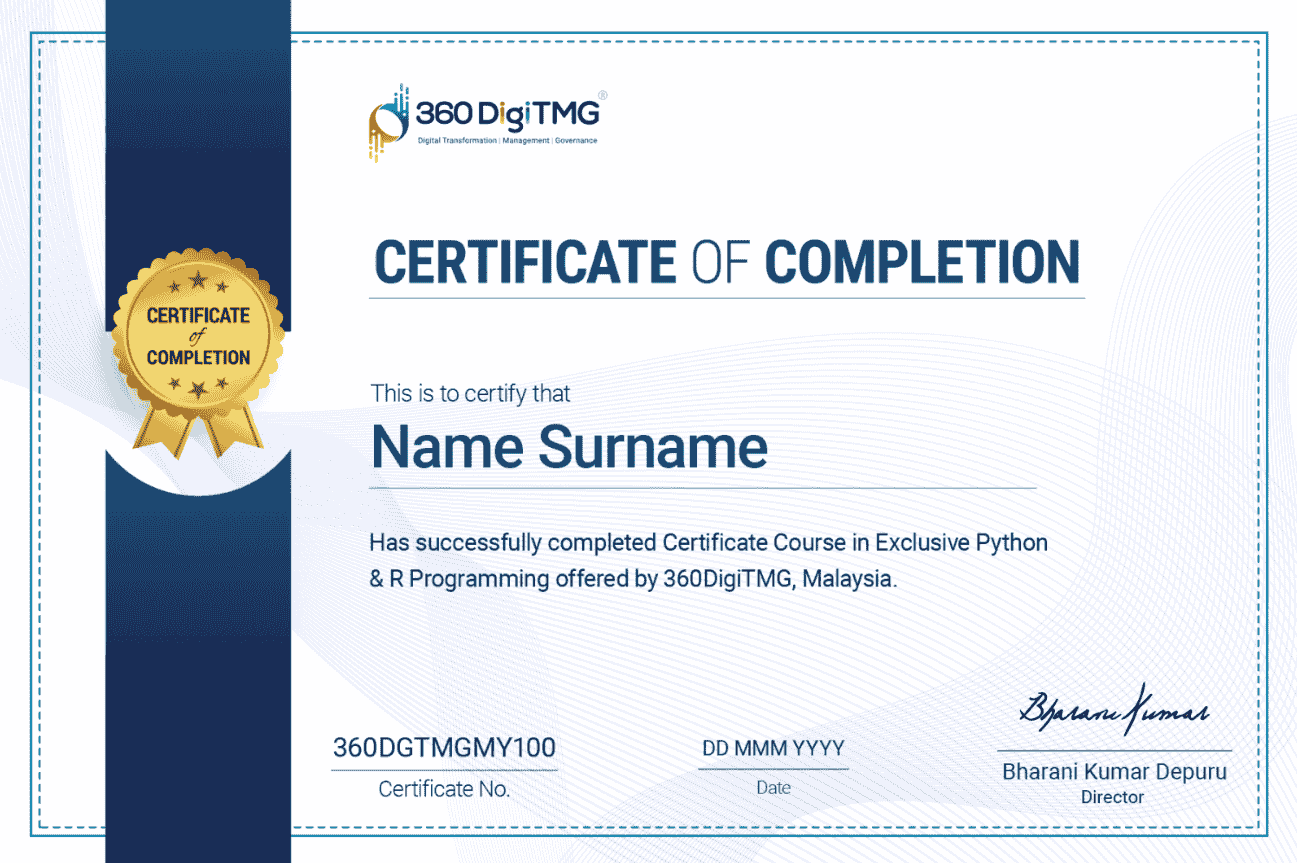
Task: Select the Certificate No. label
Action: (x=444, y=789)
